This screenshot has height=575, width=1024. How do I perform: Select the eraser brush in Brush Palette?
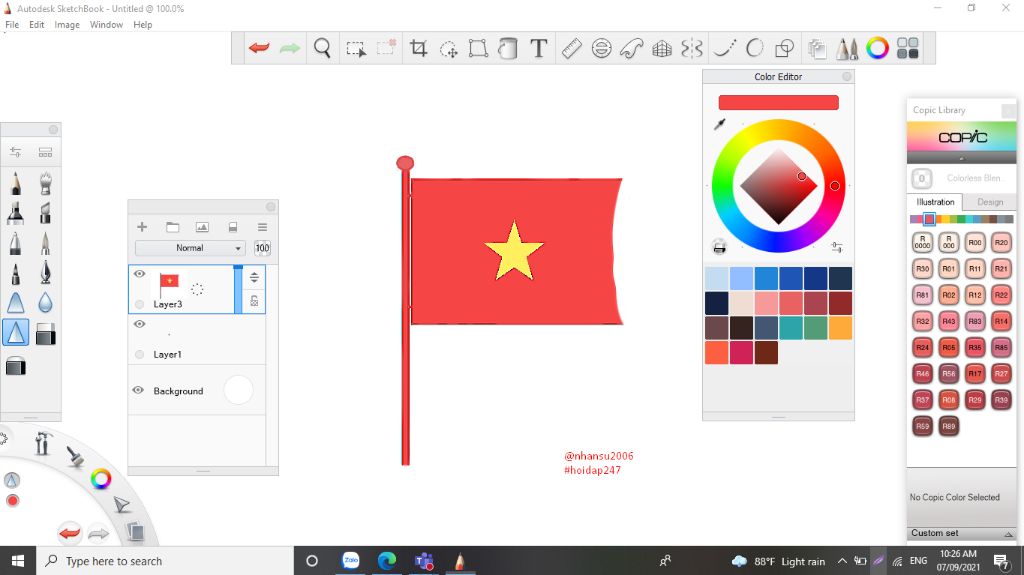pos(45,334)
